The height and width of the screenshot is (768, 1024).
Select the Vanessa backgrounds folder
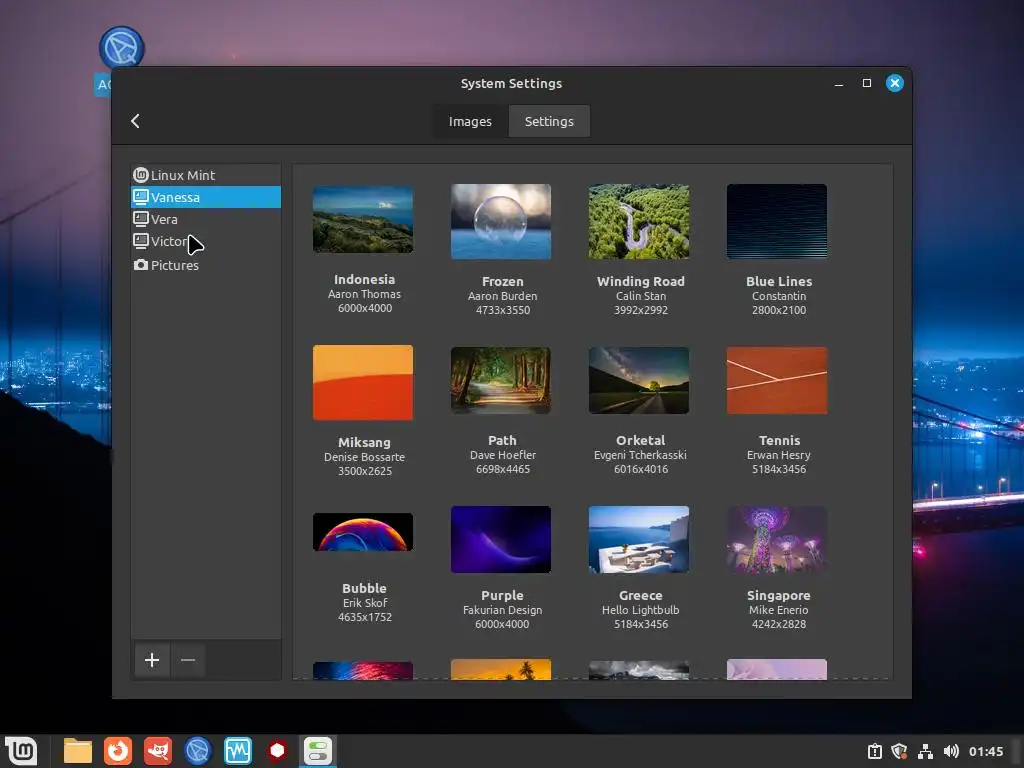pos(206,197)
